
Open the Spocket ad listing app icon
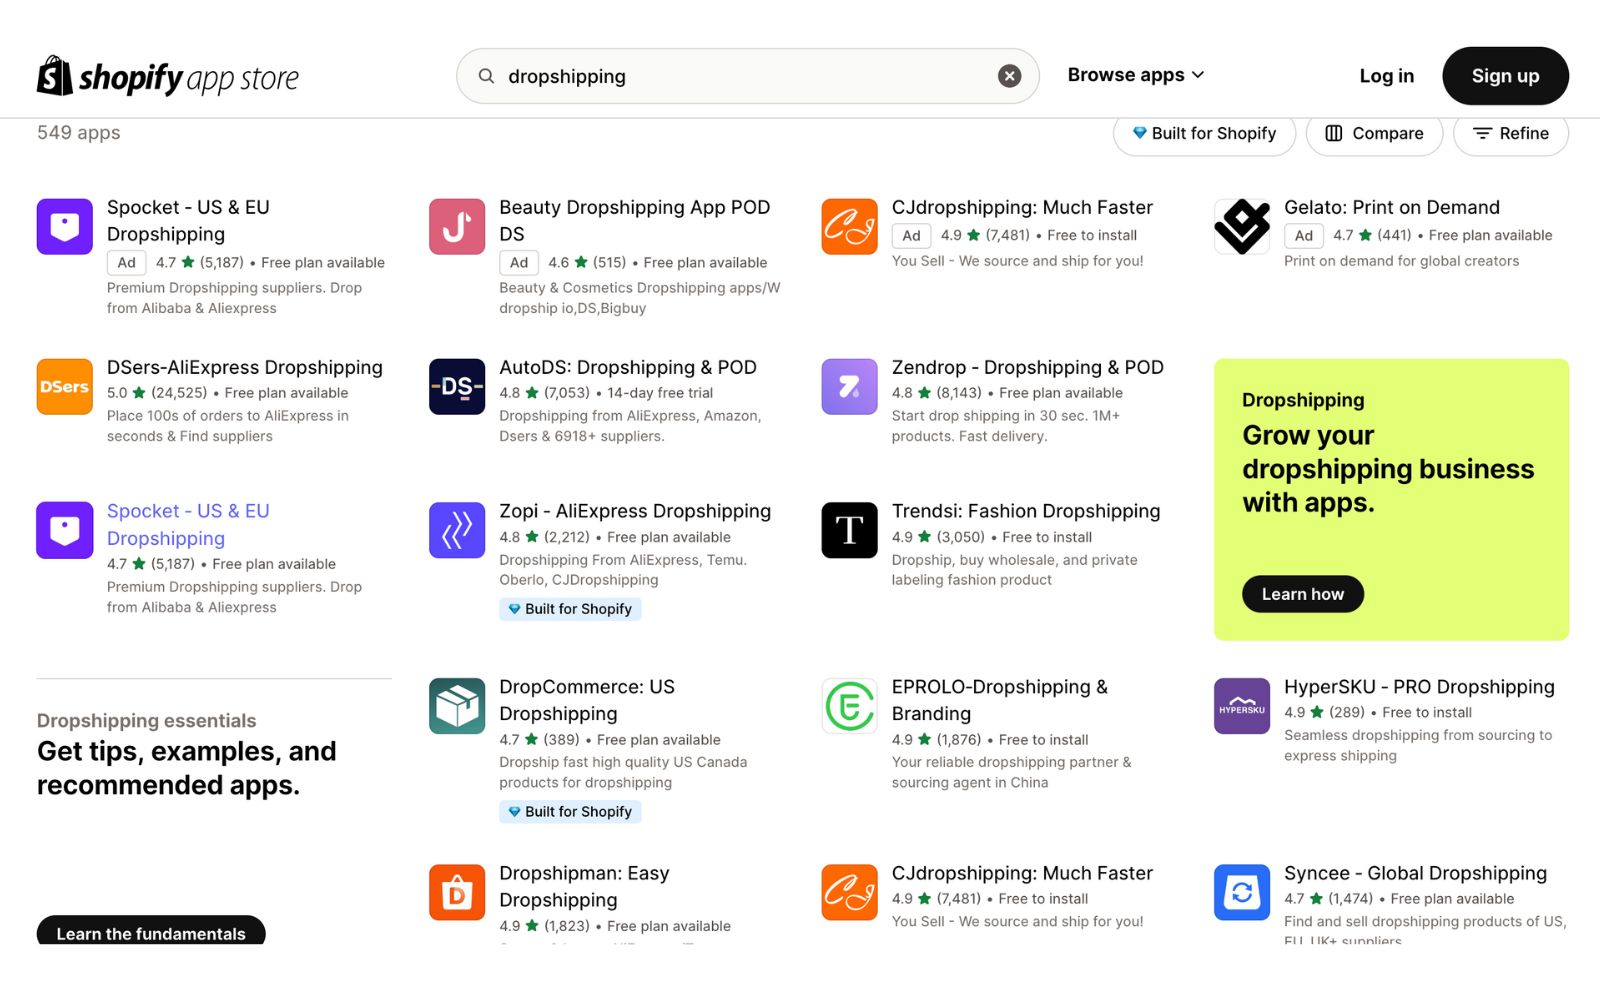click(x=65, y=226)
